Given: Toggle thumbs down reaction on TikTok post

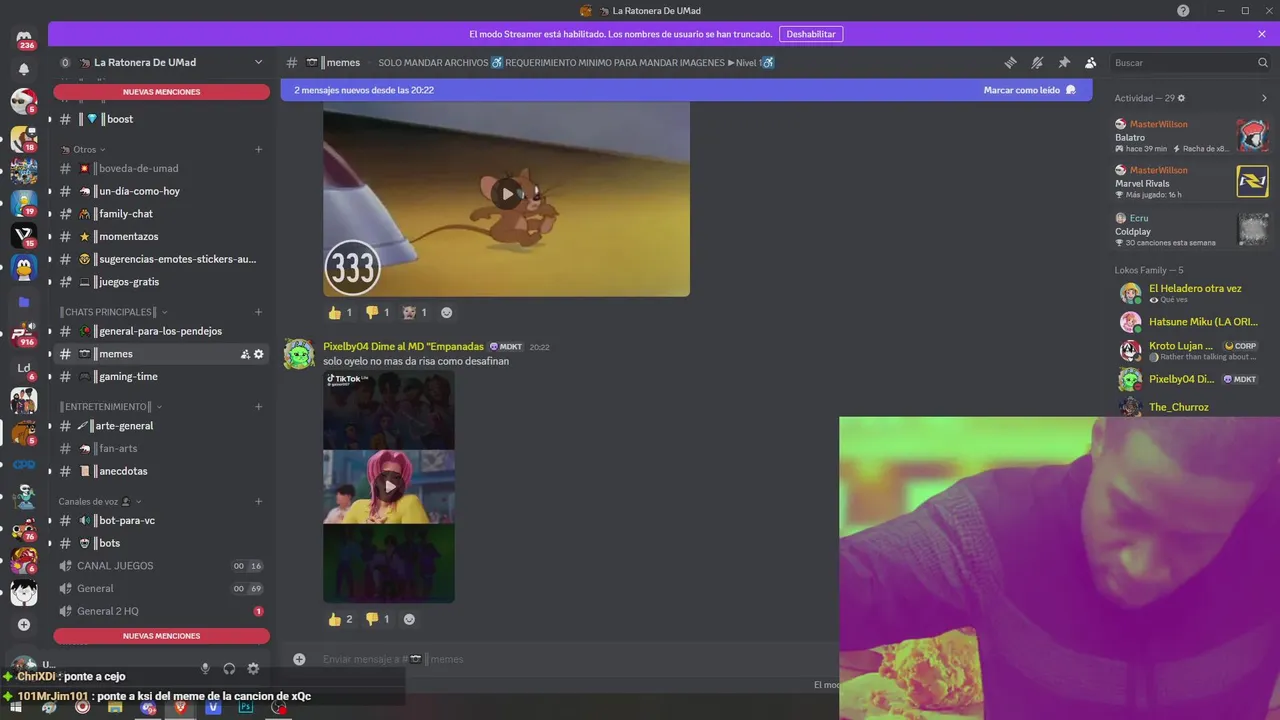Looking at the screenshot, I should [378, 619].
